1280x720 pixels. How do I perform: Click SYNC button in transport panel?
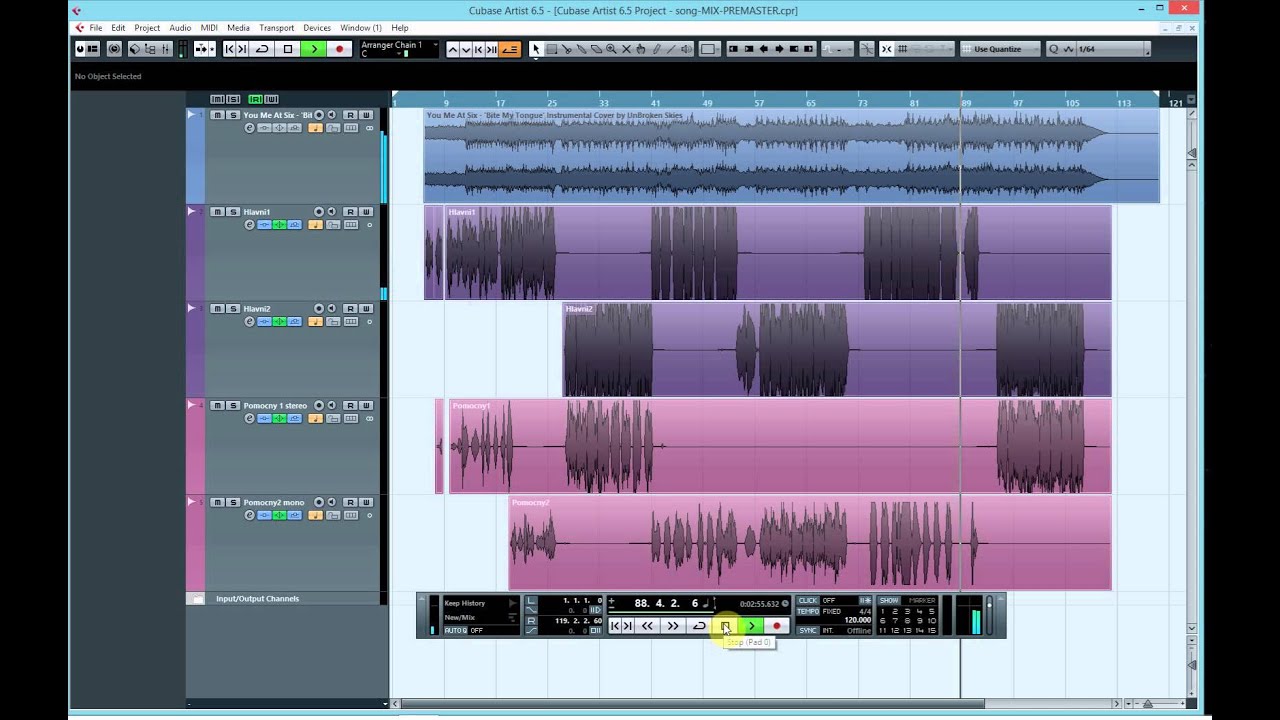(x=808, y=631)
